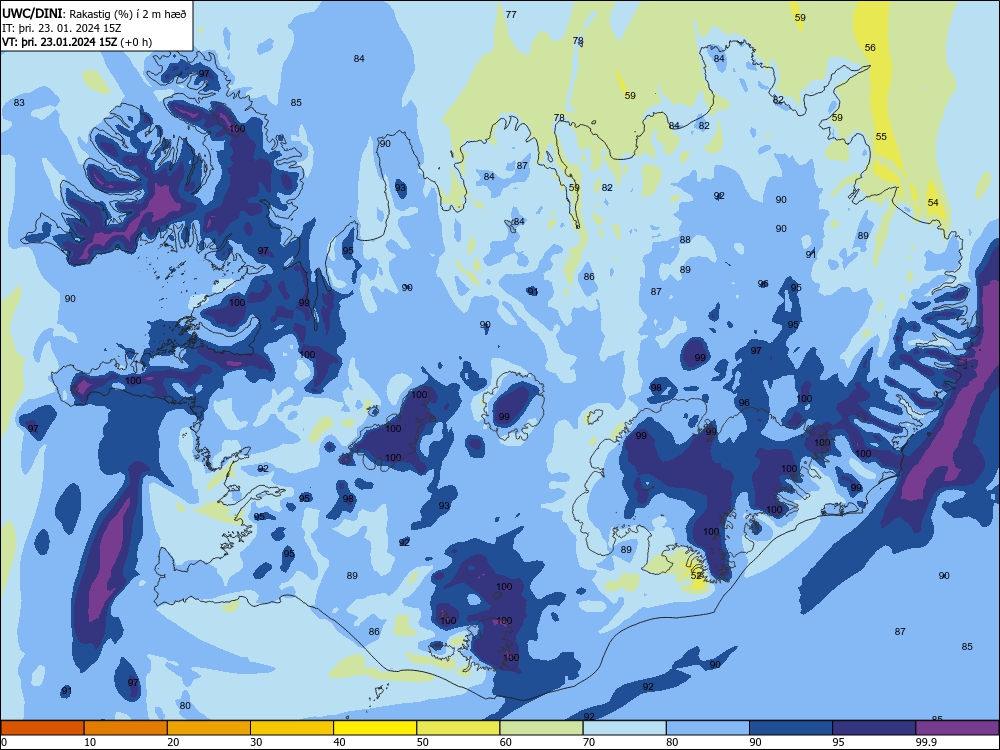Click the light green 60–70 legend swatch
This screenshot has height=750, width=1000.
tap(541, 728)
